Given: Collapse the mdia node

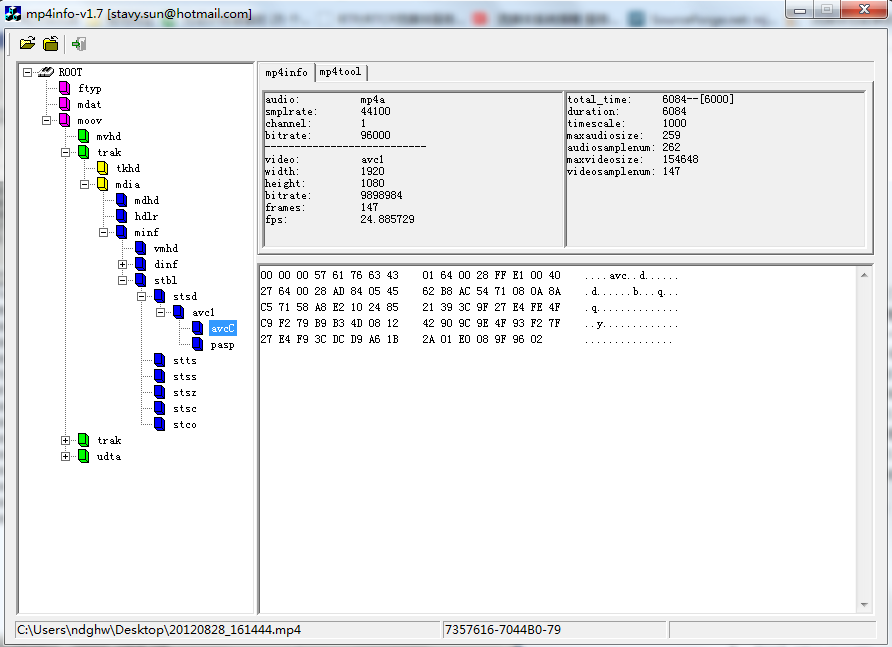Looking at the screenshot, I should tap(84, 184).
